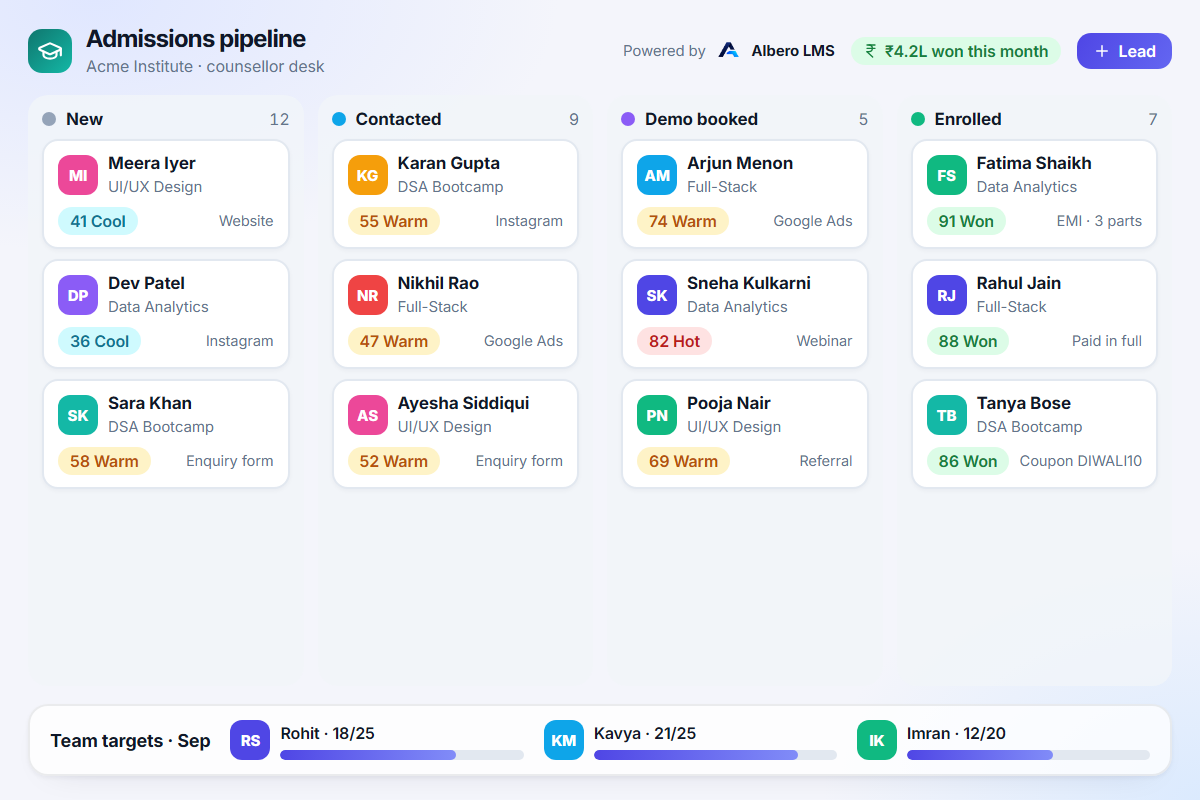
Task: Click the ₹4.2L won this month badge
Action: (x=956, y=51)
